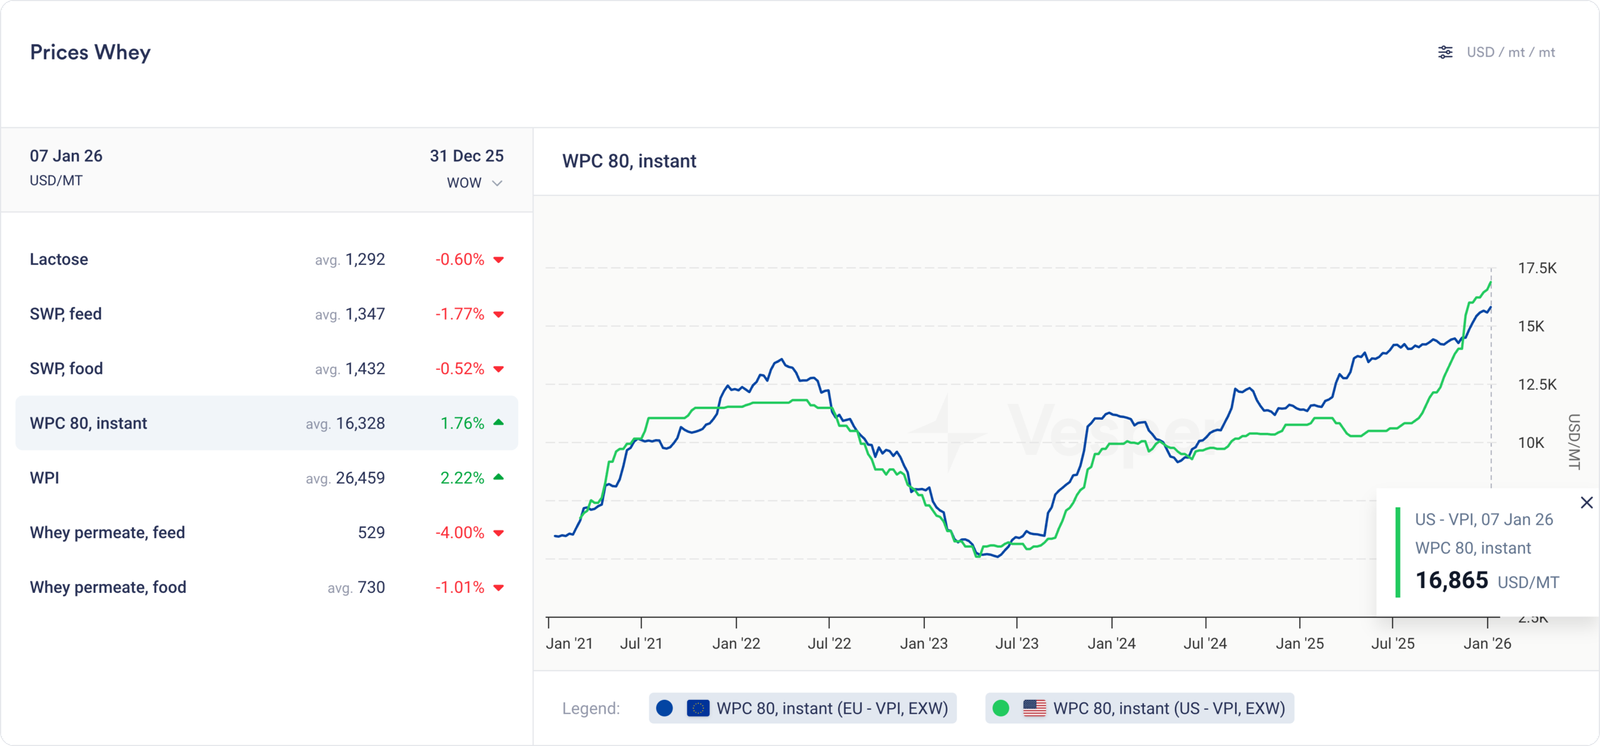
Task: Close the US - VPI price tooltip
Action: (x=1586, y=503)
